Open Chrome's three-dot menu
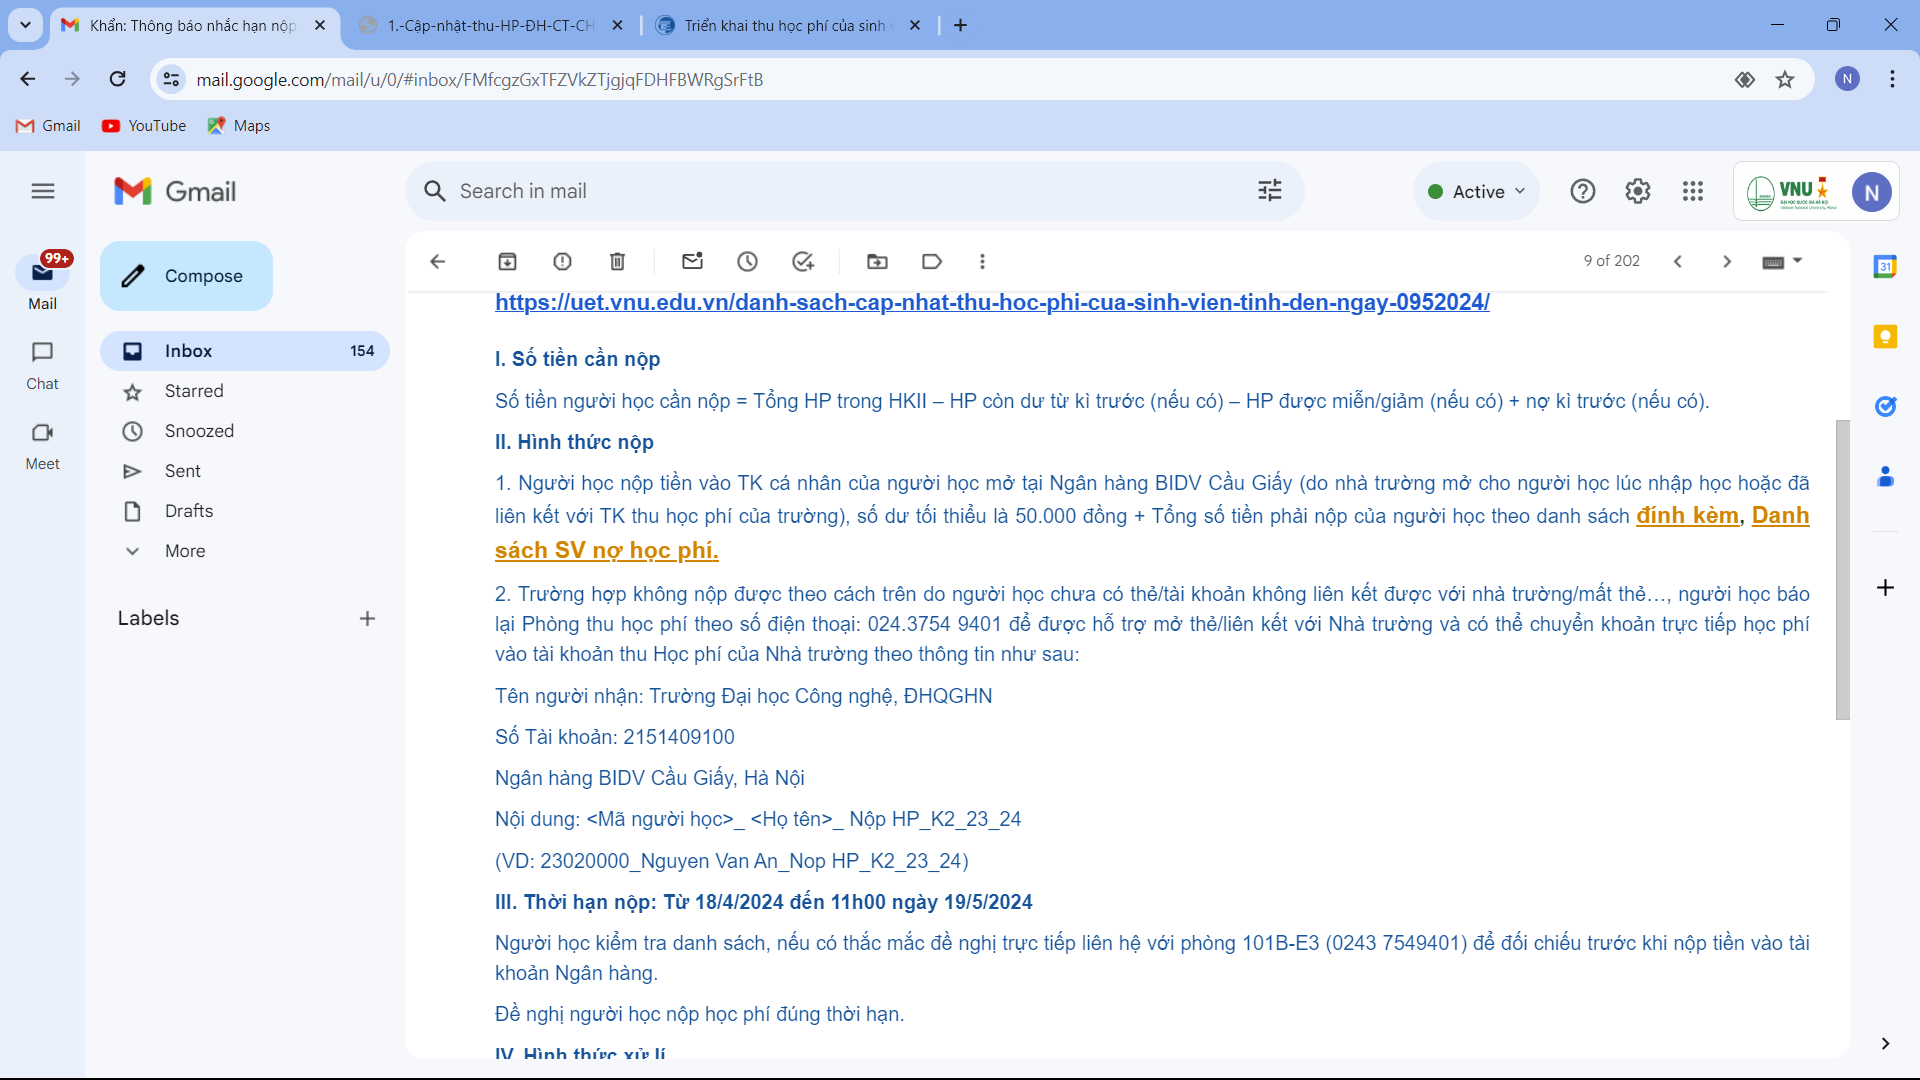 click(1892, 79)
